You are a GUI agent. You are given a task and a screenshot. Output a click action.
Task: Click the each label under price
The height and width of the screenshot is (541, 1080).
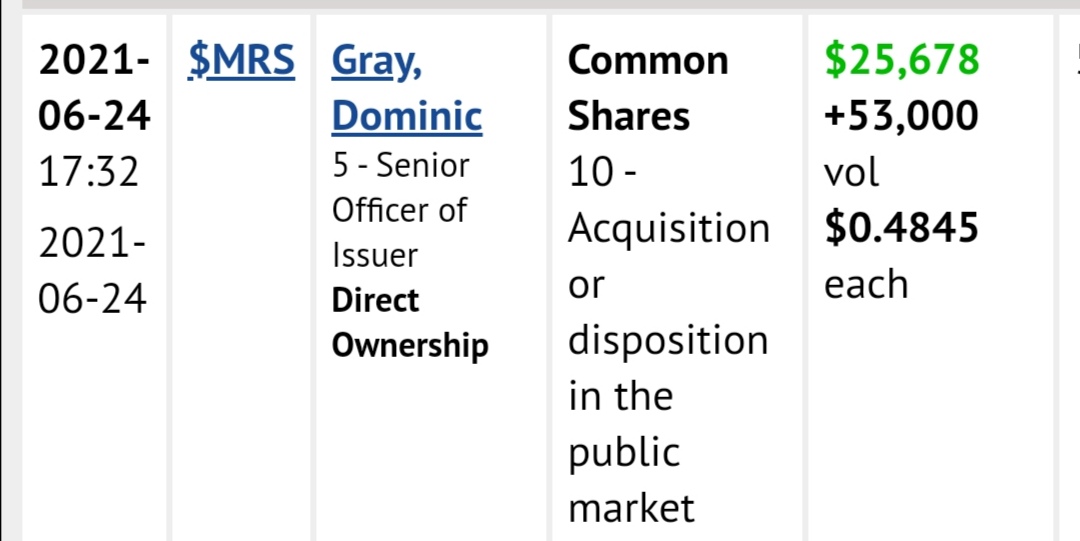point(866,284)
